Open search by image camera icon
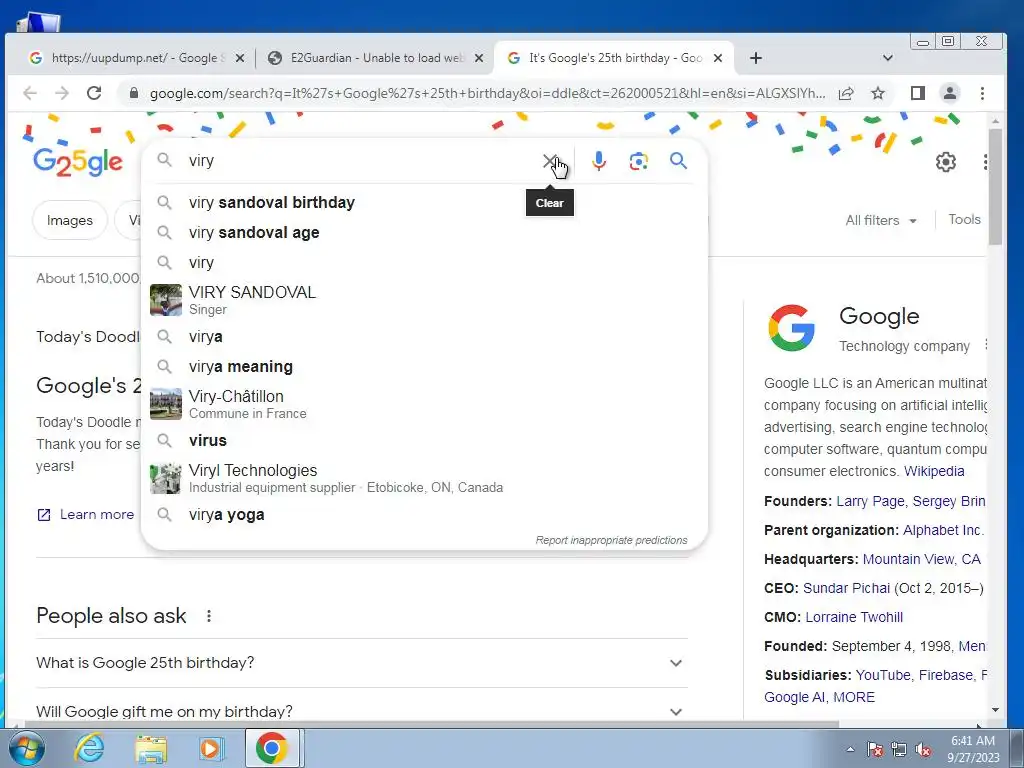This screenshot has height=768, width=1024. click(x=639, y=161)
